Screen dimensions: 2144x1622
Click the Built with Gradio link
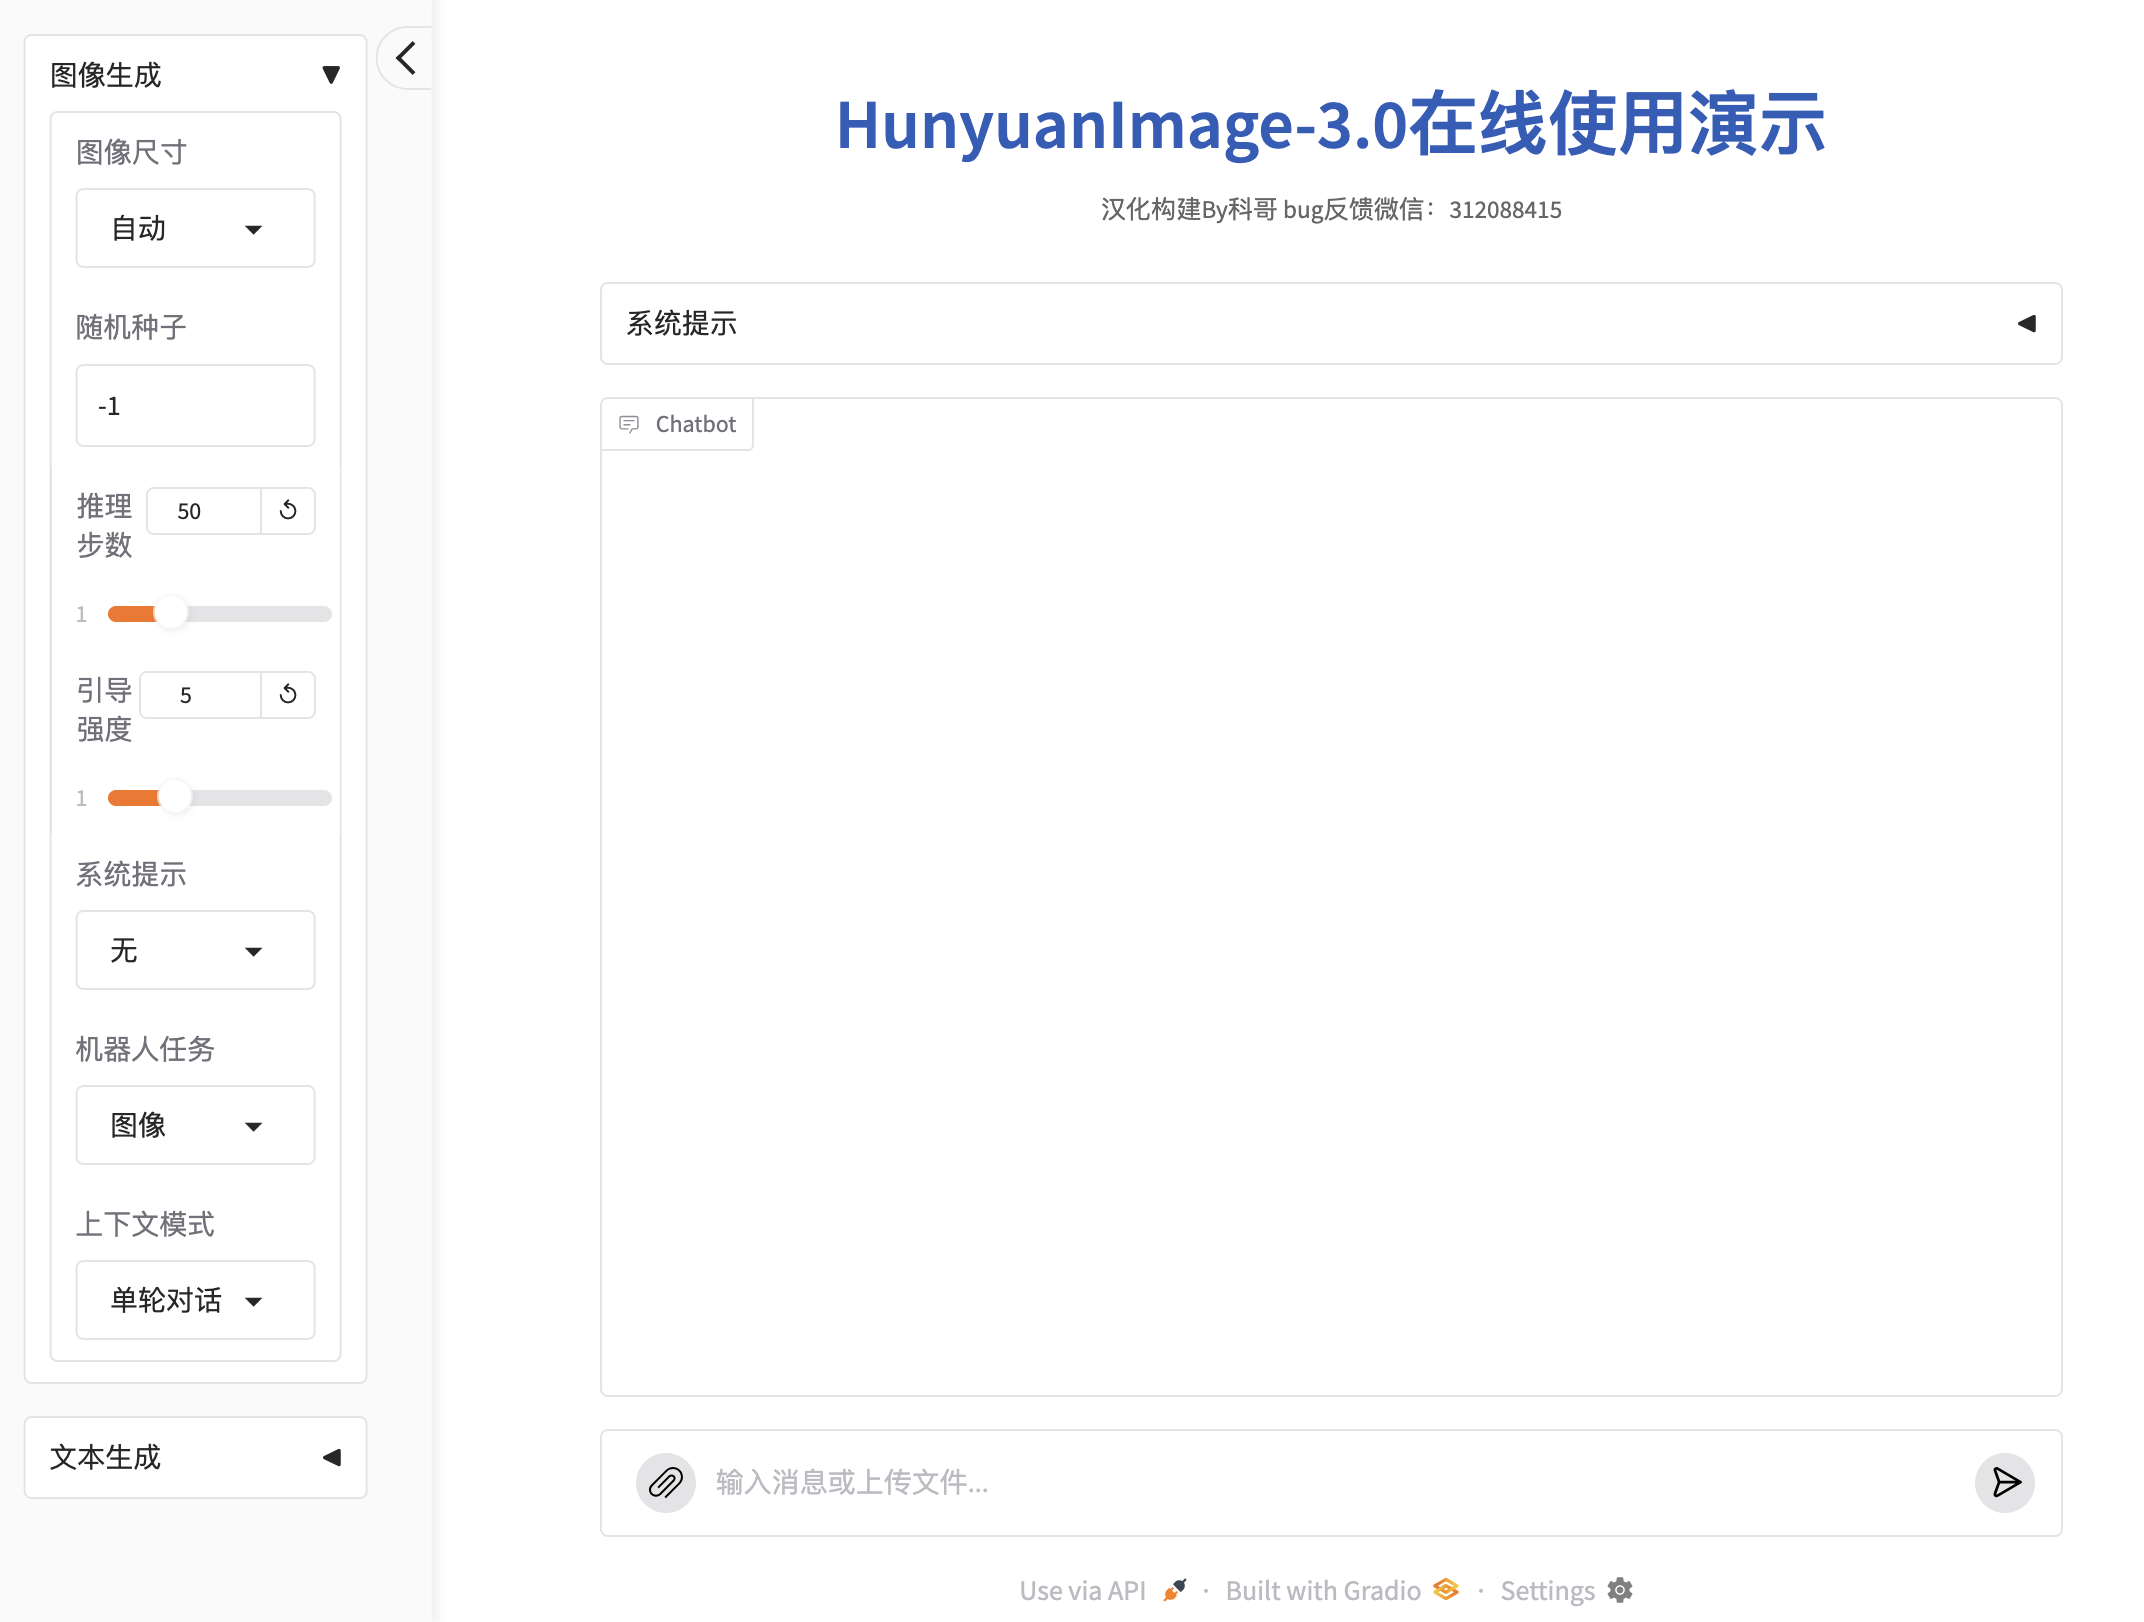tap(1322, 1590)
